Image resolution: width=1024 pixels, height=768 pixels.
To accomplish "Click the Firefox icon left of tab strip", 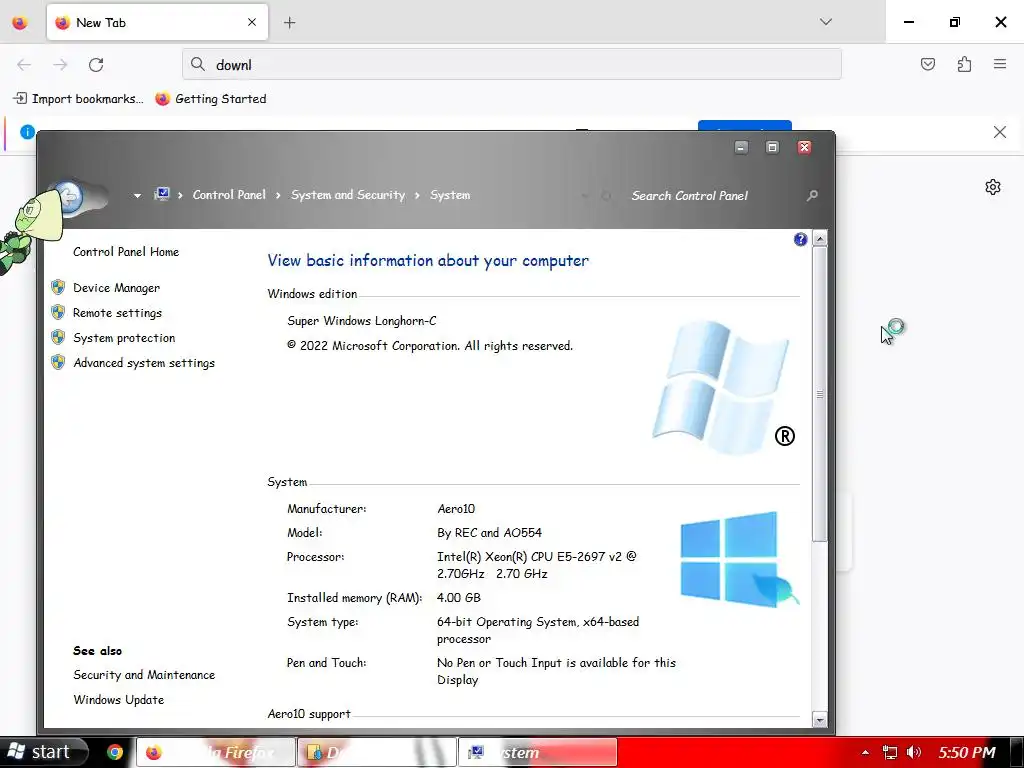I will pos(20,23).
